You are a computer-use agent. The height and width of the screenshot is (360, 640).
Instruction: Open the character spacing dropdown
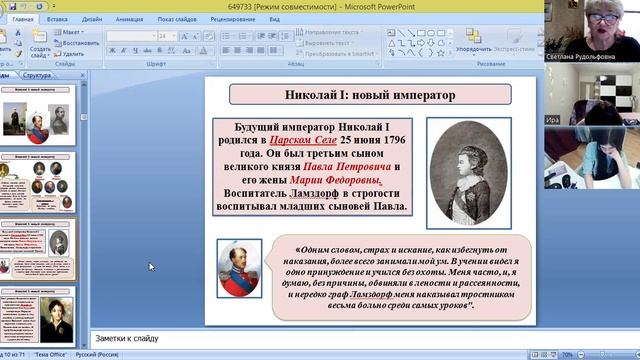pos(171,51)
